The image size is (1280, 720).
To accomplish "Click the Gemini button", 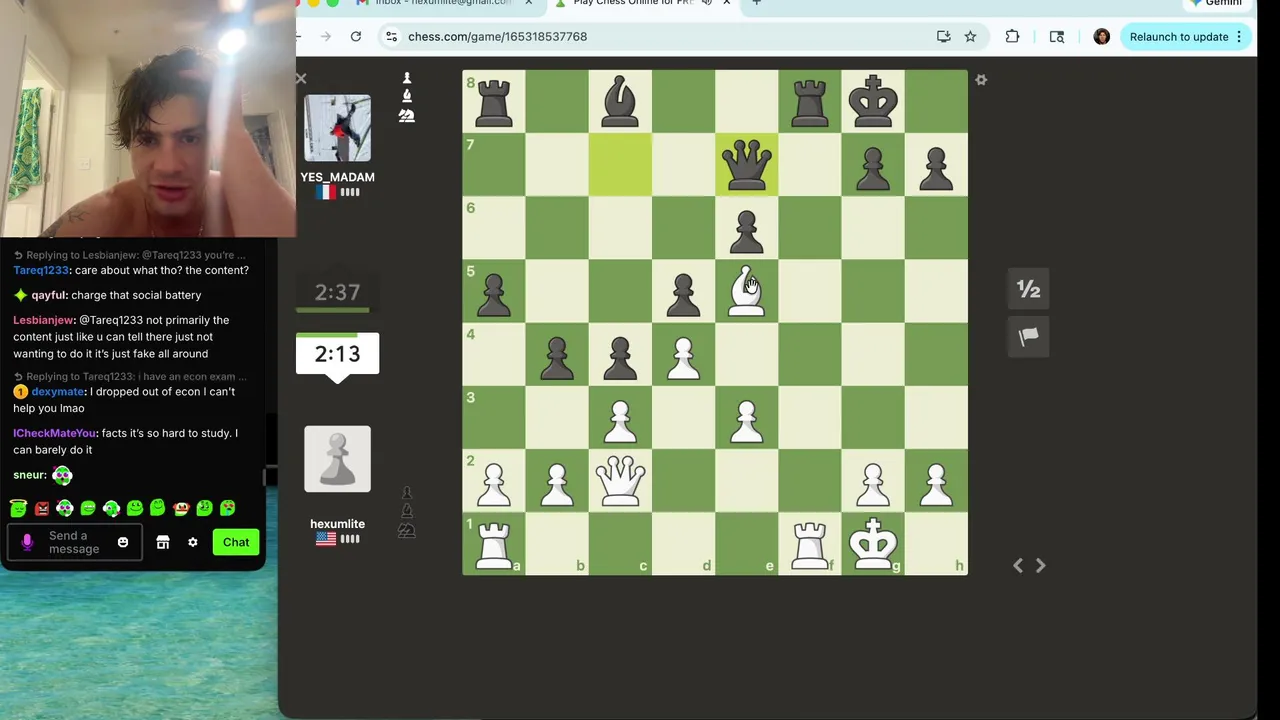I will 1215,4.
